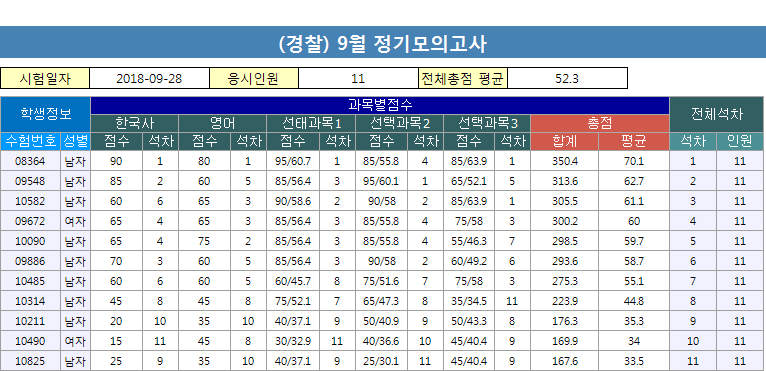This screenshot has height=371, width=766.
Task: Click the title banner 9월 정기모의고사
Action: 383,43
